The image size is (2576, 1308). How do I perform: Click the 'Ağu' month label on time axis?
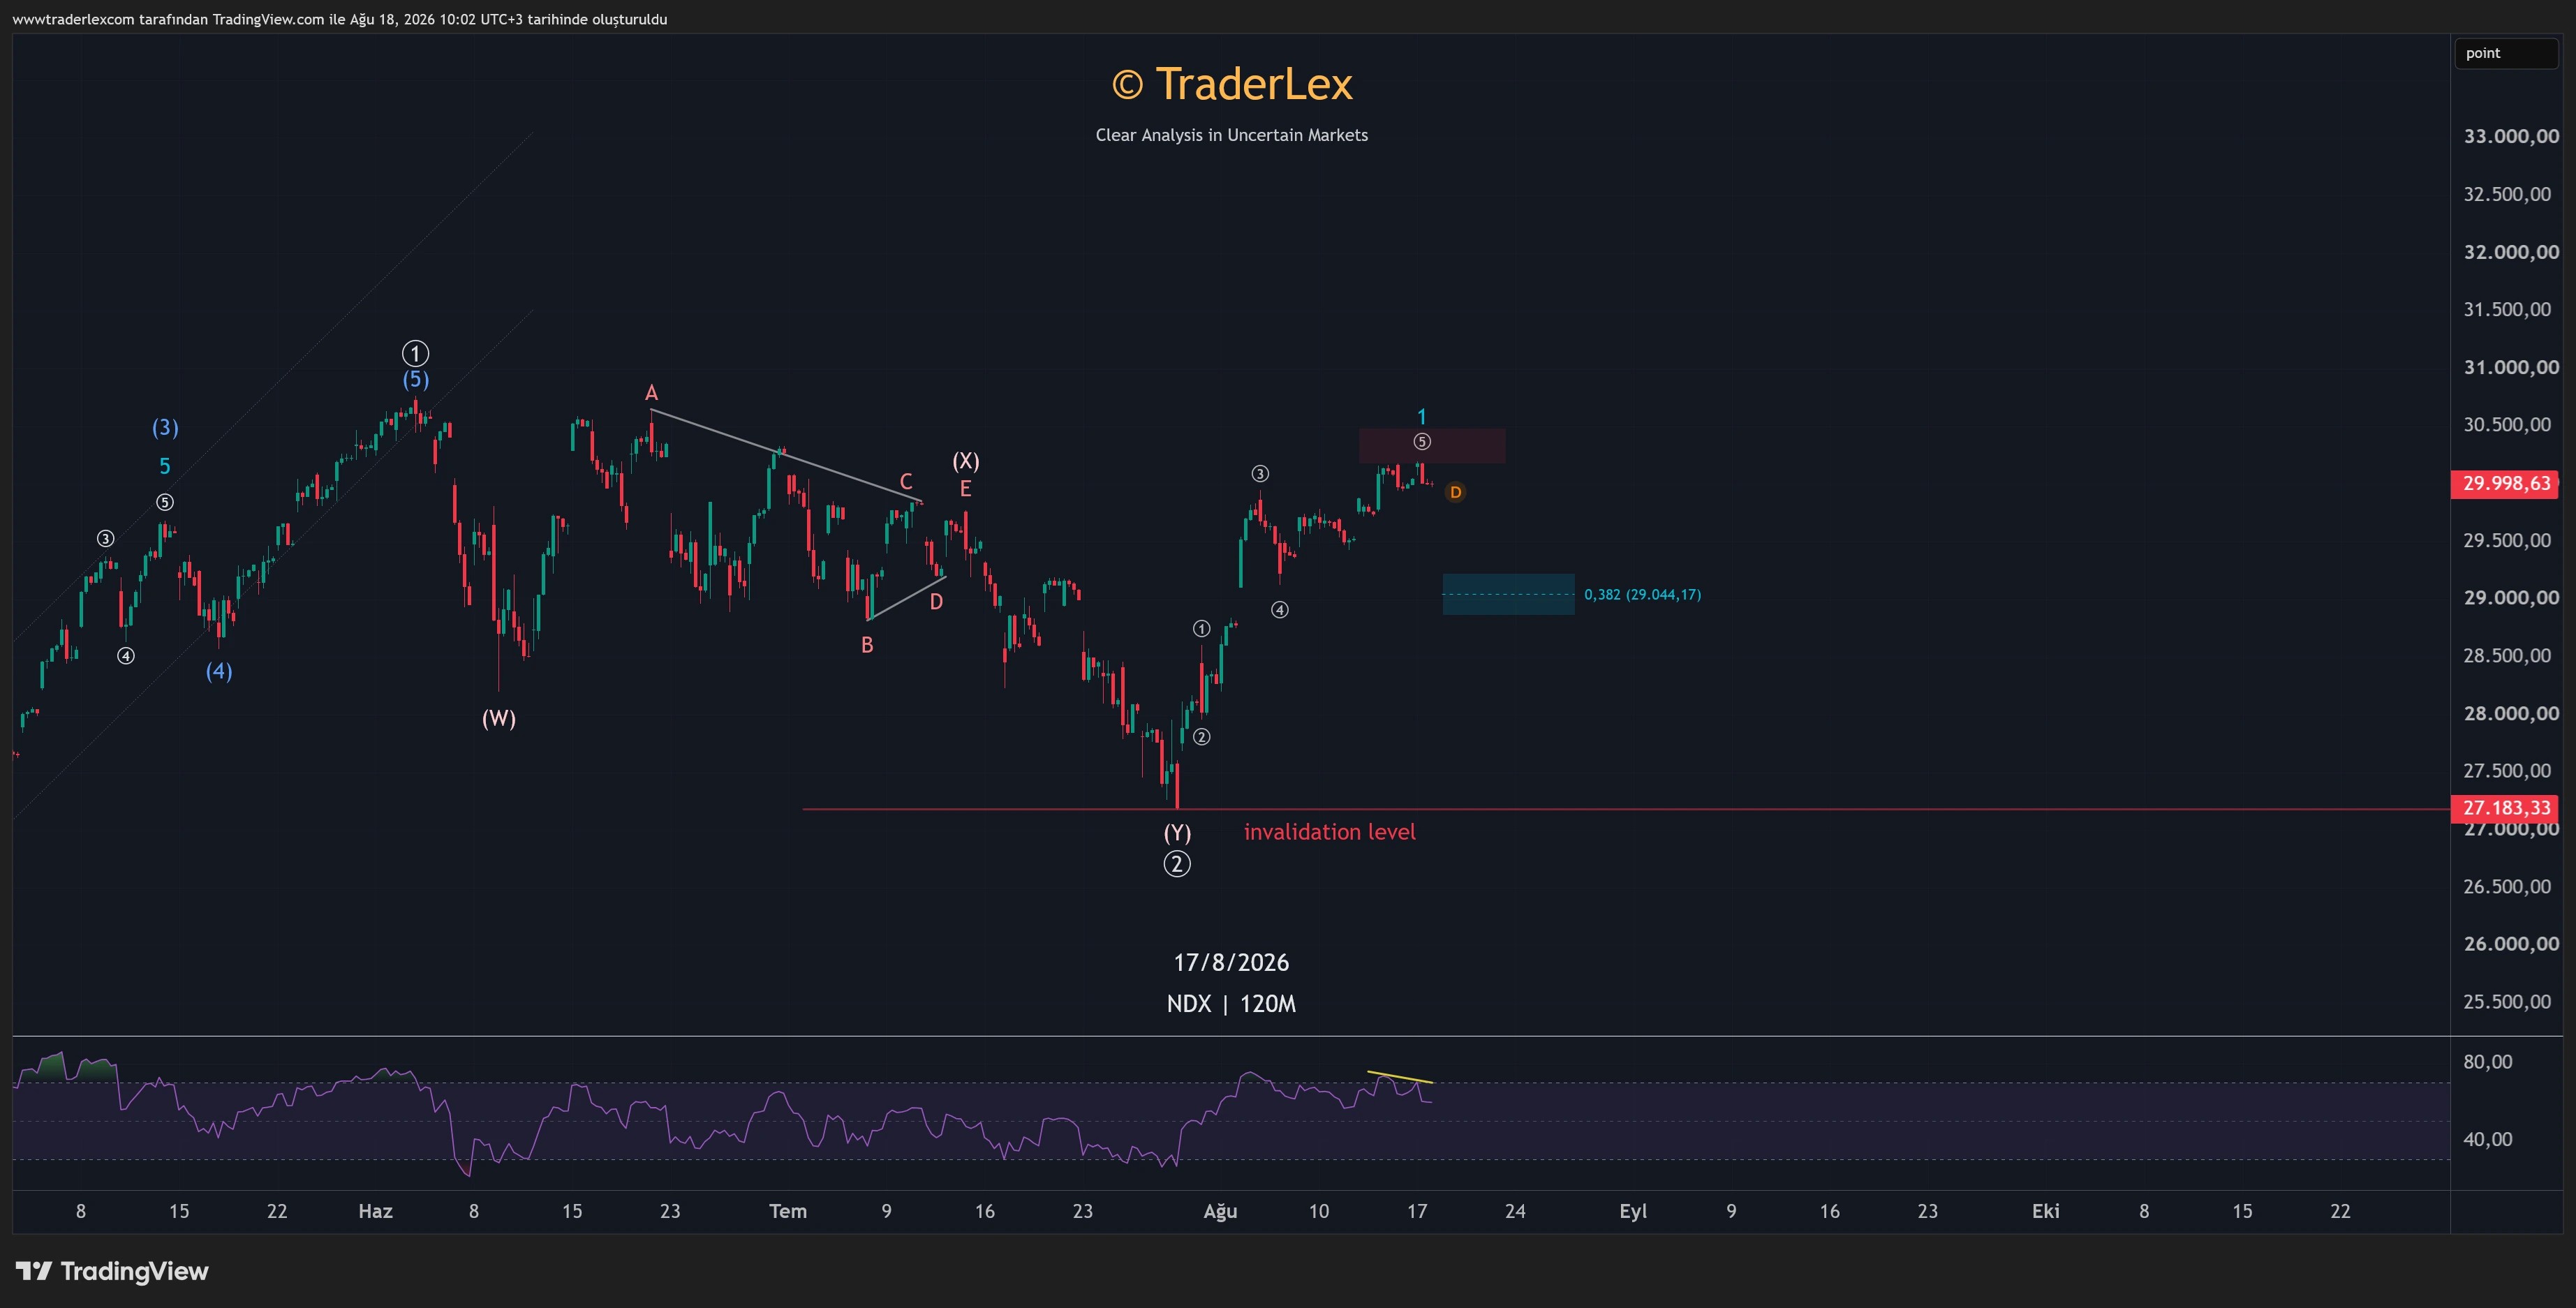point(1220,1211)
